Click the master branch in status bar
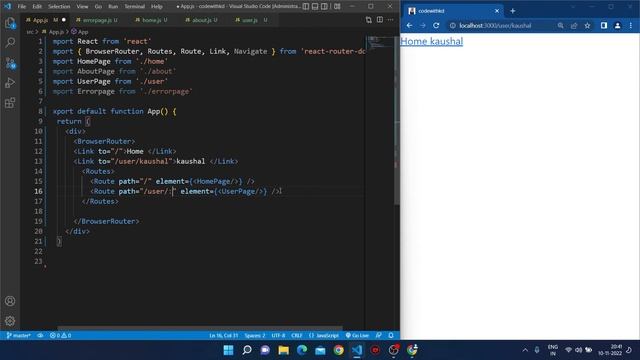The image size is (640, 360). tap(18, 336)
